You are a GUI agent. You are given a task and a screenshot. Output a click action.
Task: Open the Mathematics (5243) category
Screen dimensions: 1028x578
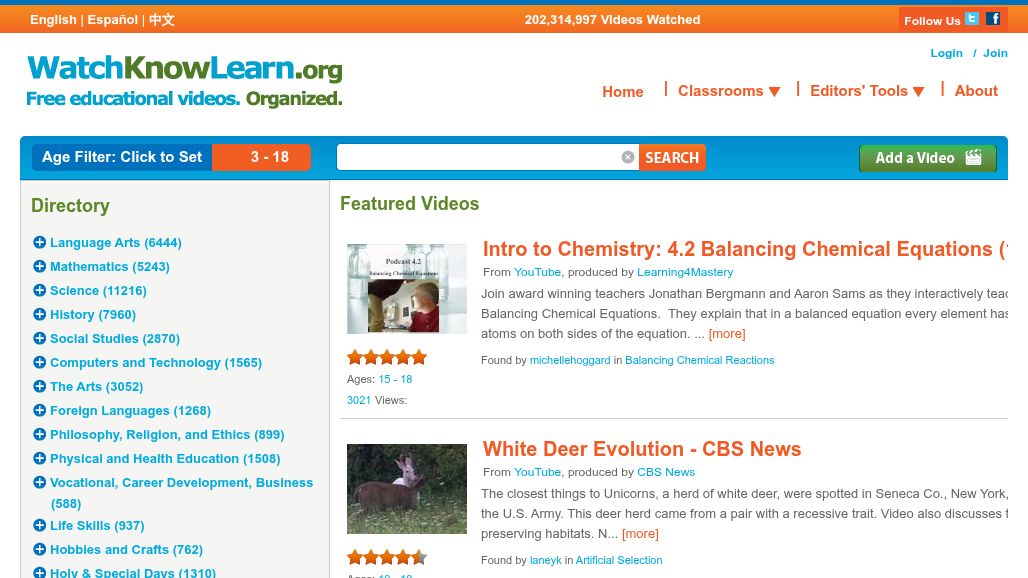tap(109, 267)
